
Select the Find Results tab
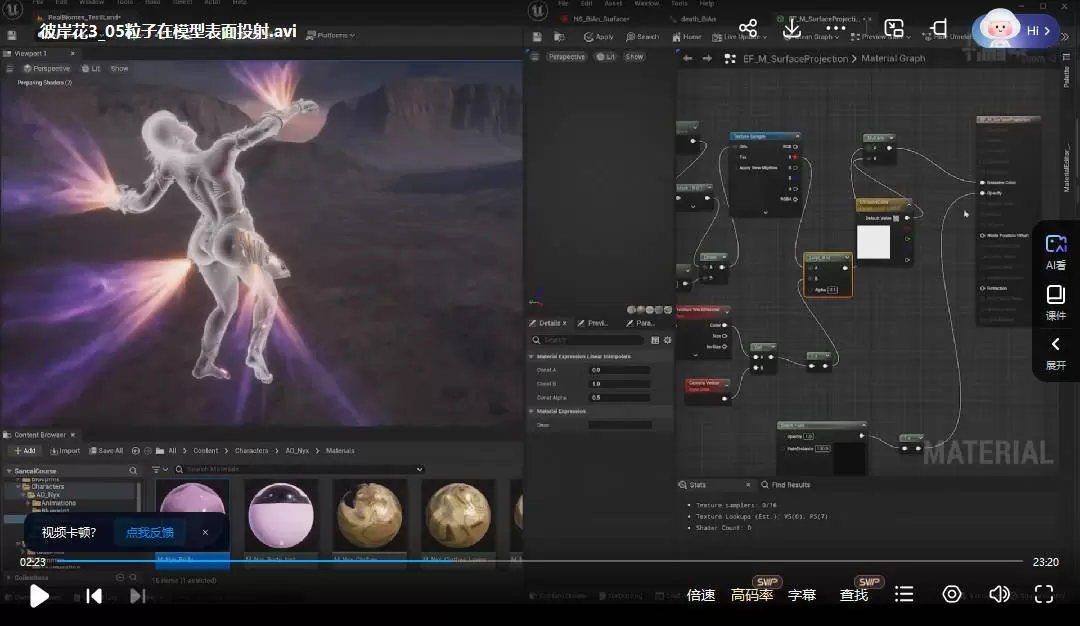[785, 485]
